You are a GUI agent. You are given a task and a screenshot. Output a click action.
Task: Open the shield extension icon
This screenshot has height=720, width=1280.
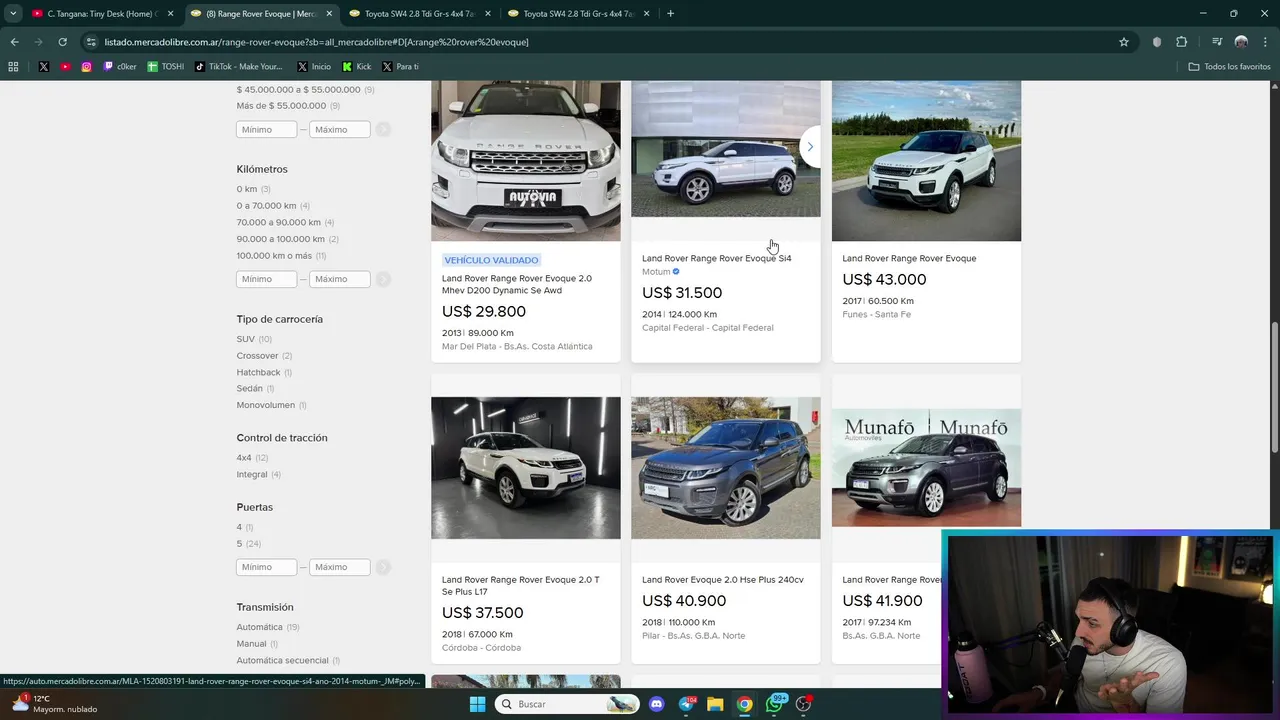1157,42
